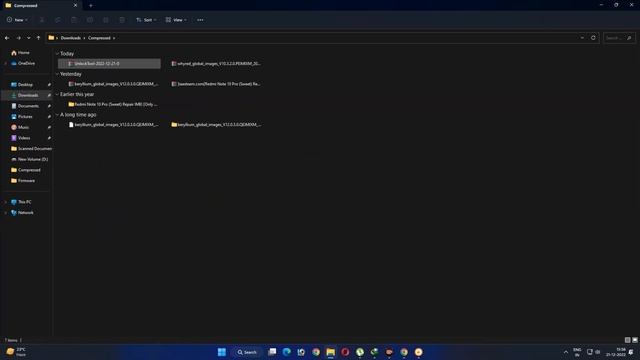Viewport: 640px width, 360px height.
Task: Add a new File Explorer tab
Action: coord(91,5)
